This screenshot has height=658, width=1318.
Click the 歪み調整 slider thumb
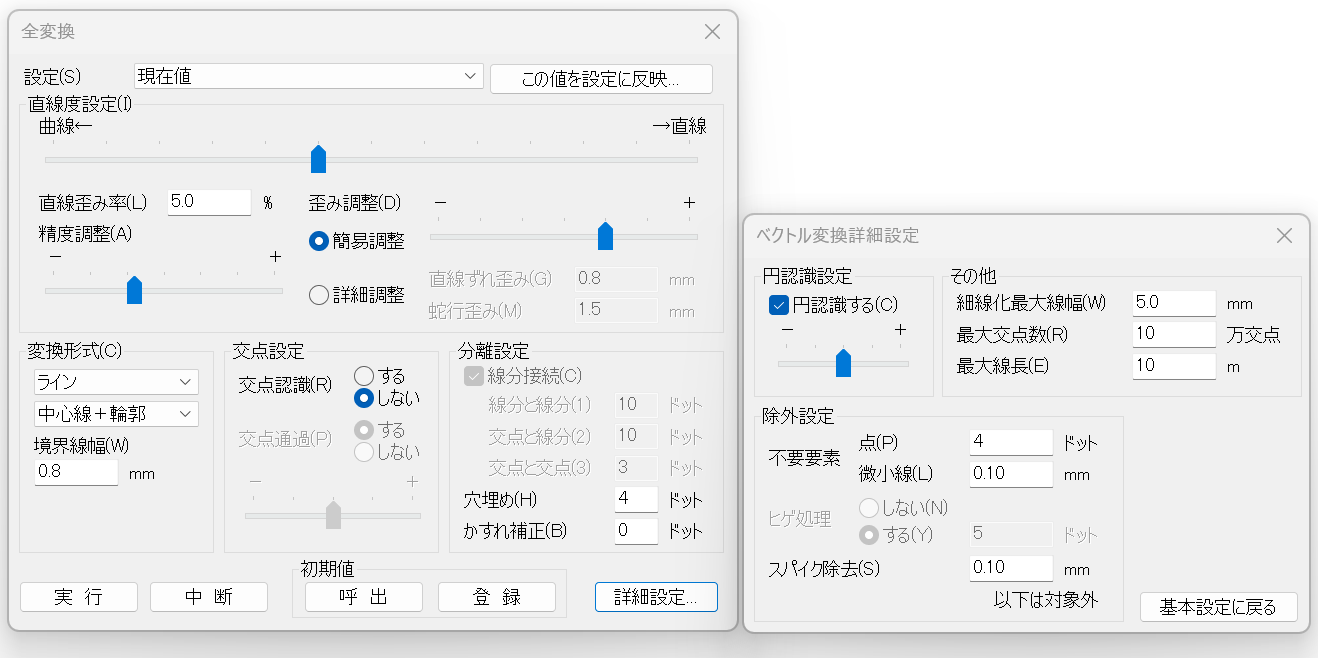point(605,237)
